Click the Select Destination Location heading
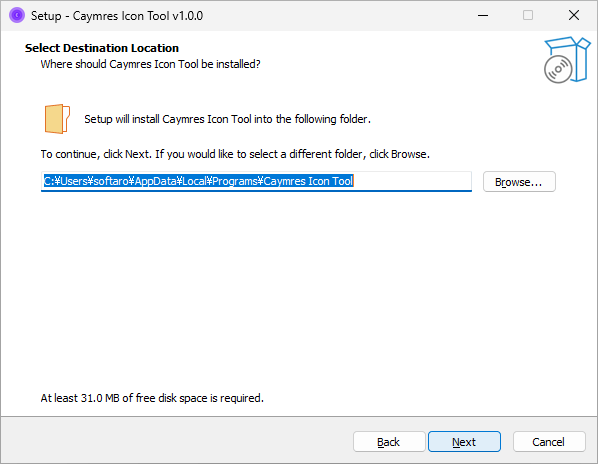The height and width of the screenshot is (464, 598). click(x=102, y=48)
